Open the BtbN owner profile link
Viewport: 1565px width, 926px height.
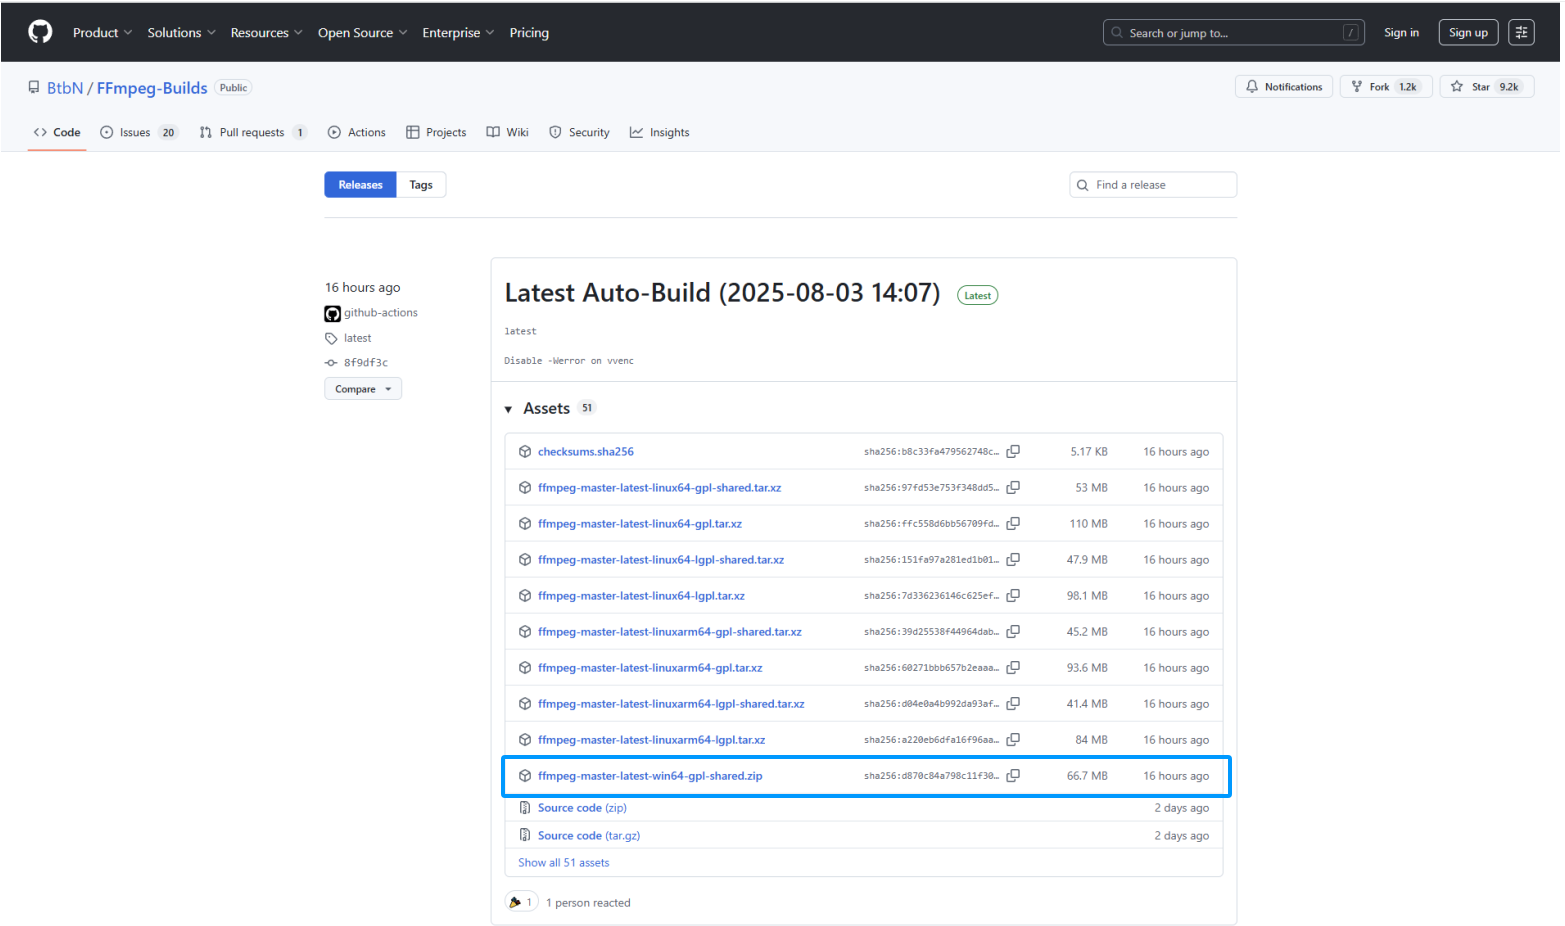pyautogui.click(x=65, y=88)
